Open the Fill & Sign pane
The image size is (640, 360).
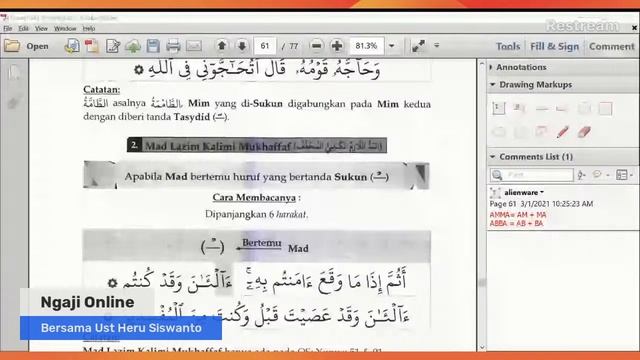[554, 47]
